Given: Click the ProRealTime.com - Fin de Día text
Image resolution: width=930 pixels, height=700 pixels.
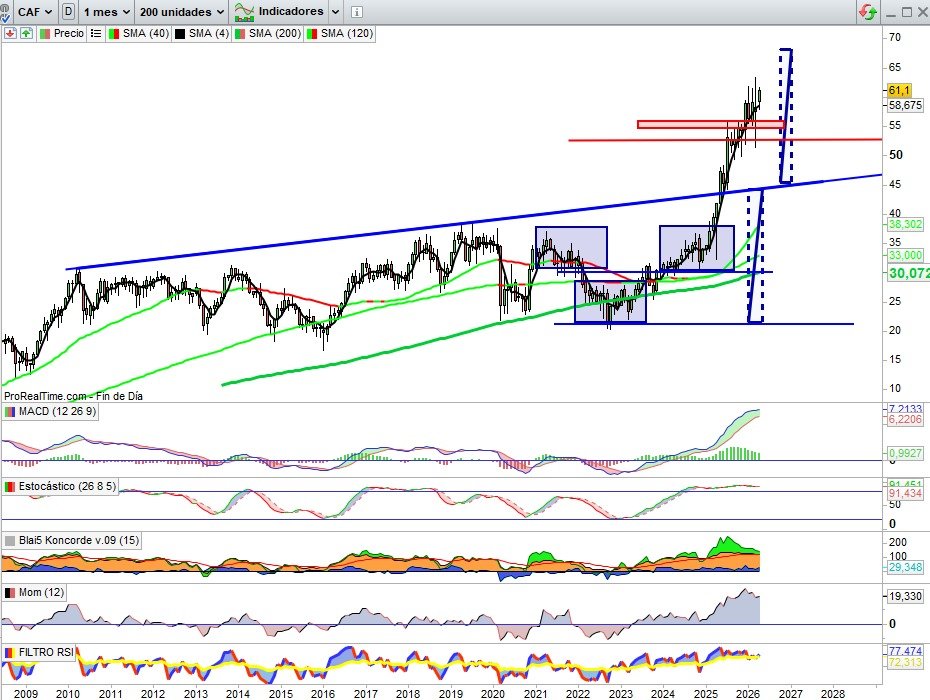Looking at the screenshot, I should 73,396.
